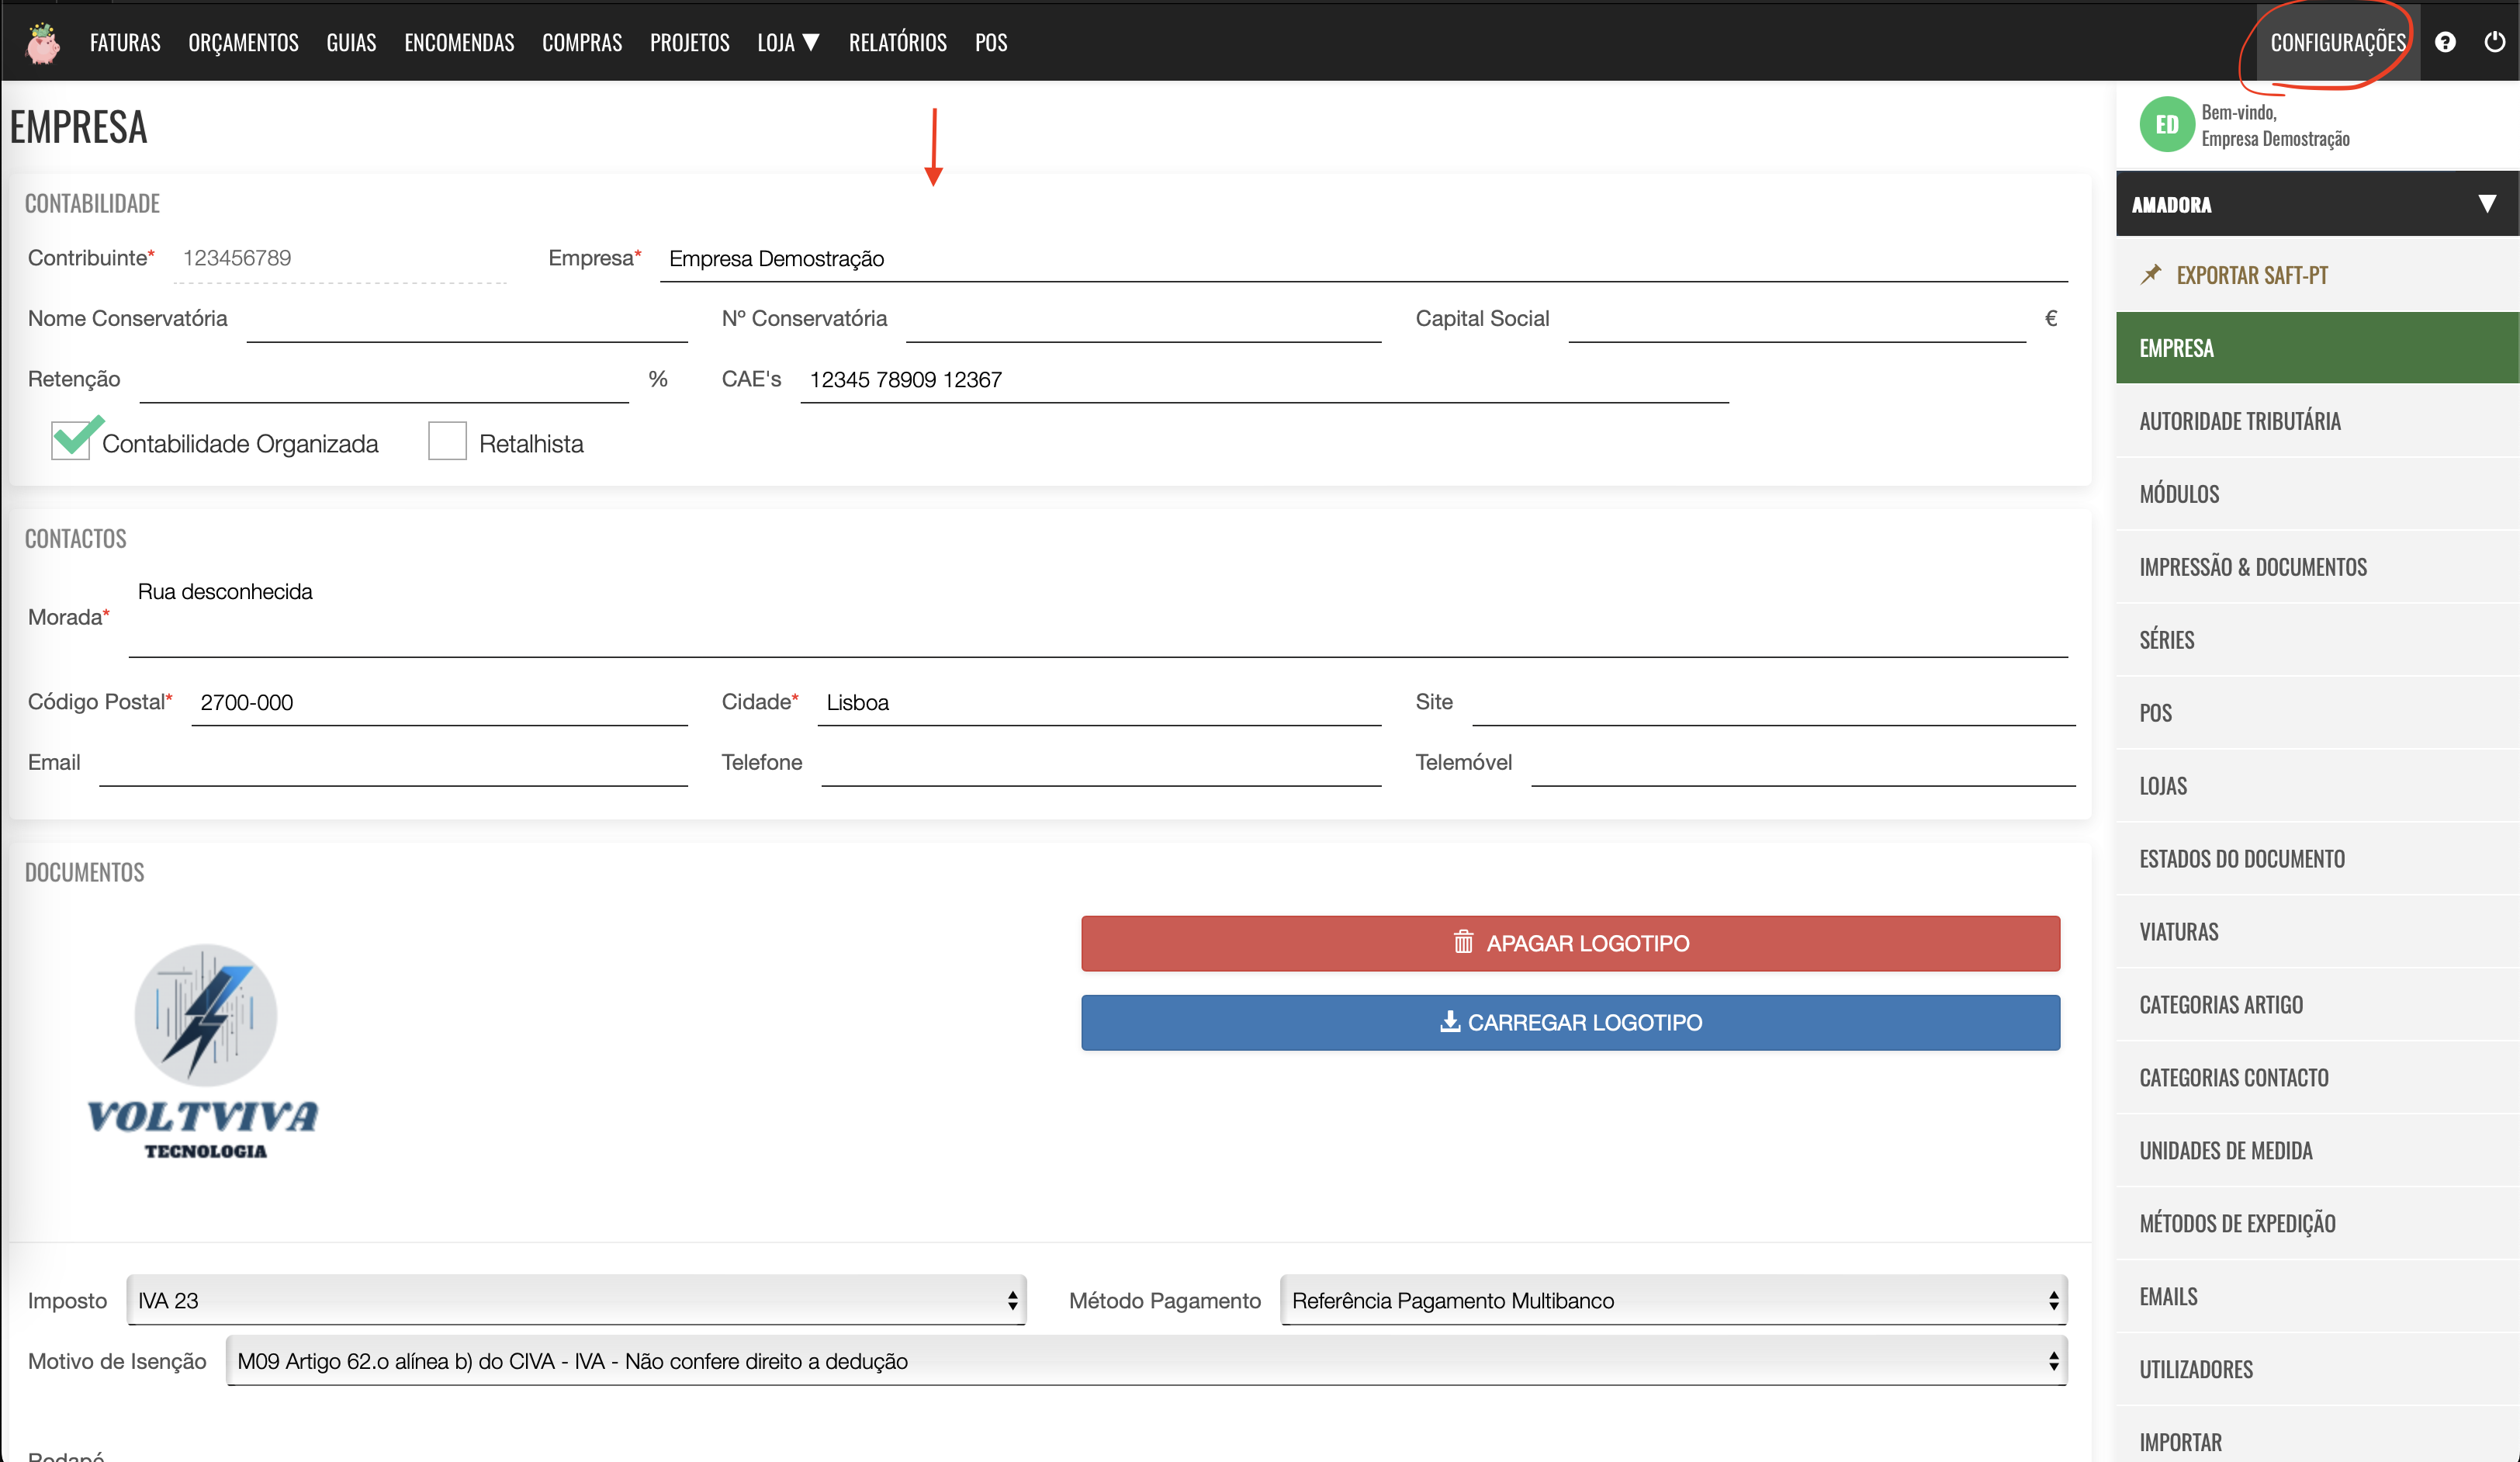
Task: Click trash icon on Apagar Logotipo
Action: coord(1463,942)
